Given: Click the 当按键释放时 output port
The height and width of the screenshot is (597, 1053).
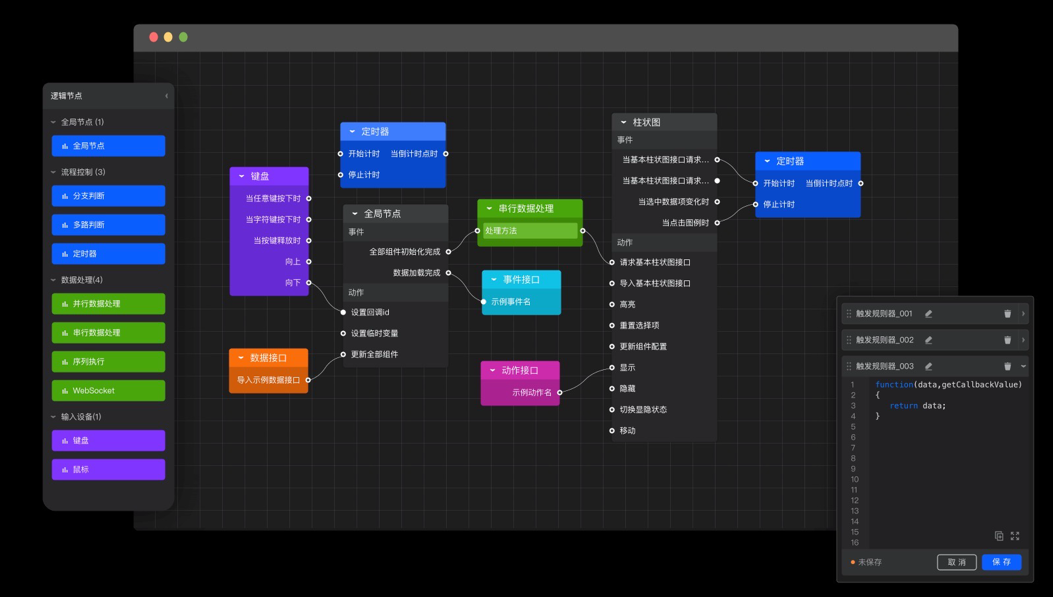Looking at the screenshot, I should tap(309, 240).
